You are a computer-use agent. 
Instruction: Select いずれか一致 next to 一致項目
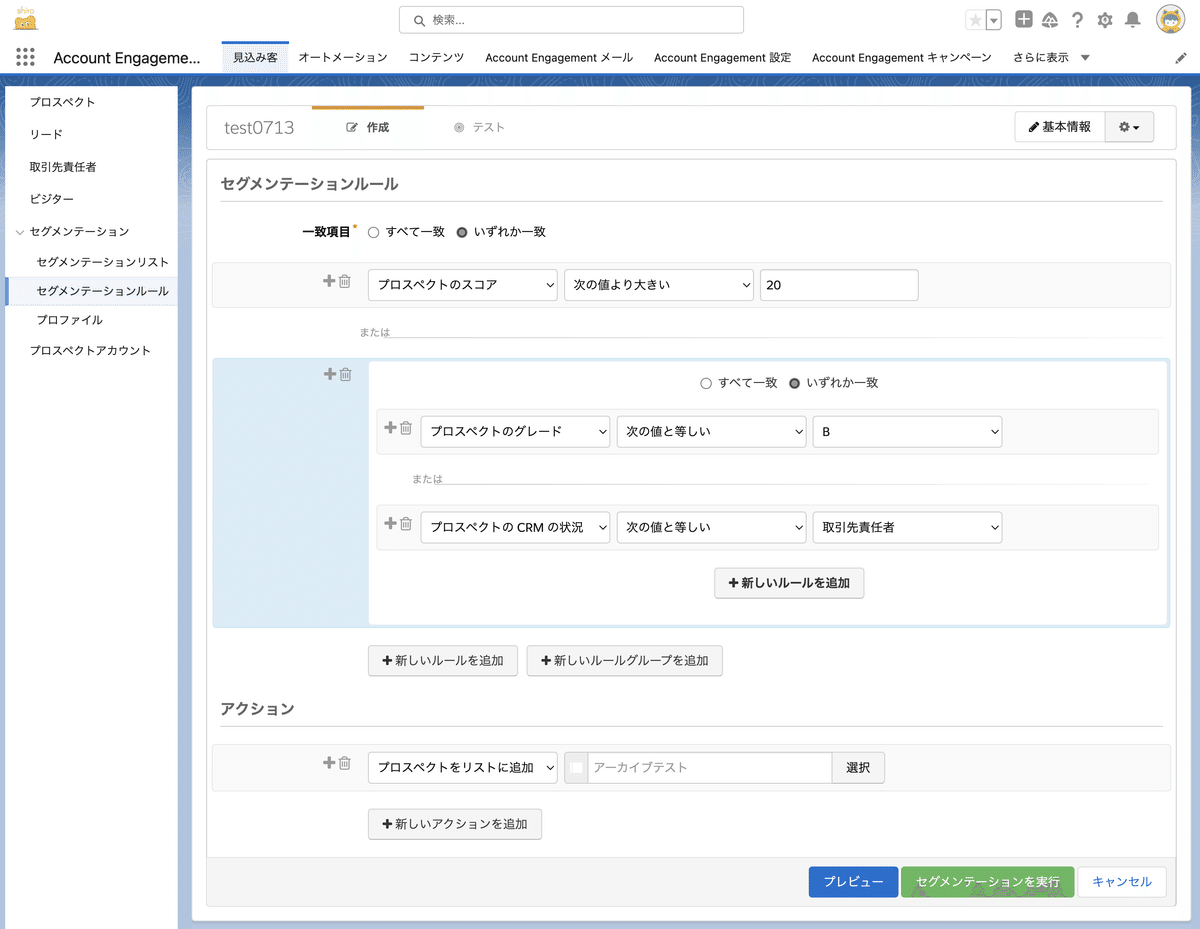coord(462,232)
